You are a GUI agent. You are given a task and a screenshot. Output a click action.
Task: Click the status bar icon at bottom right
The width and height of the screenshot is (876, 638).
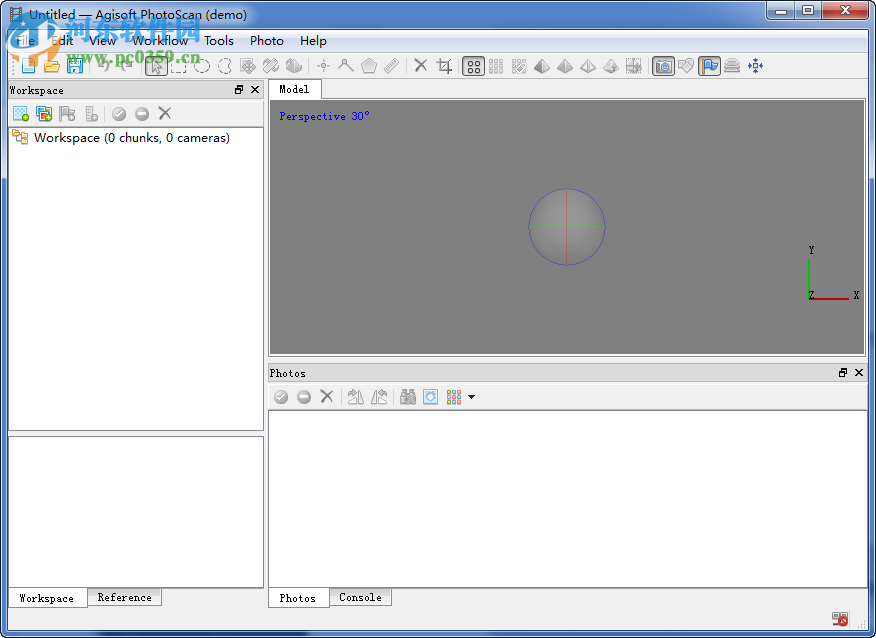coord(839,618)
